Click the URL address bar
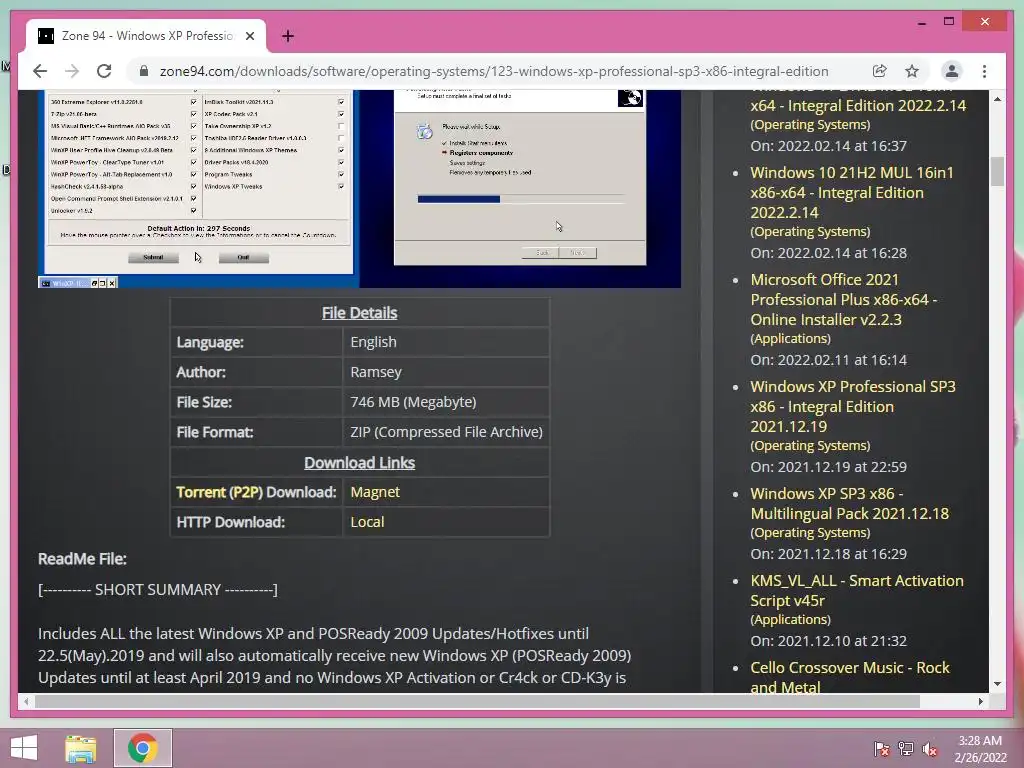The height and width of the screenshot is (768, 1024). pos(494,71)
